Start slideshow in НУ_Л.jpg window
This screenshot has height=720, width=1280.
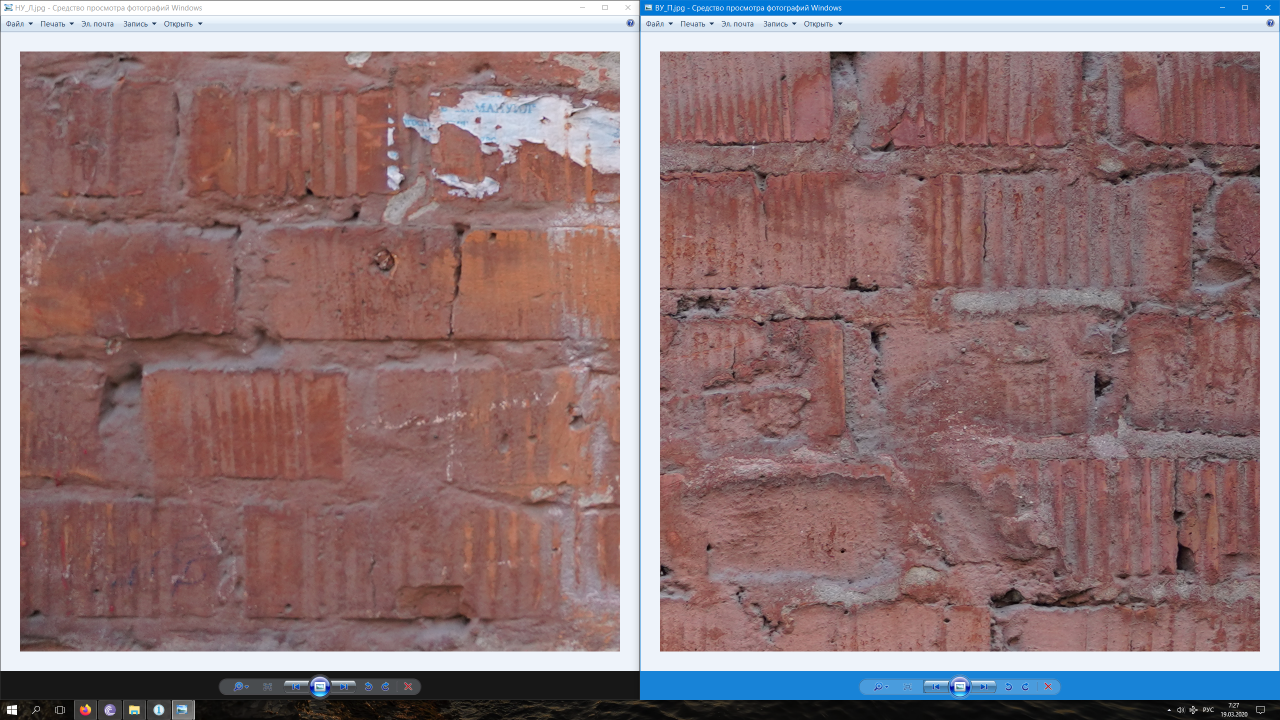[320, 687]
